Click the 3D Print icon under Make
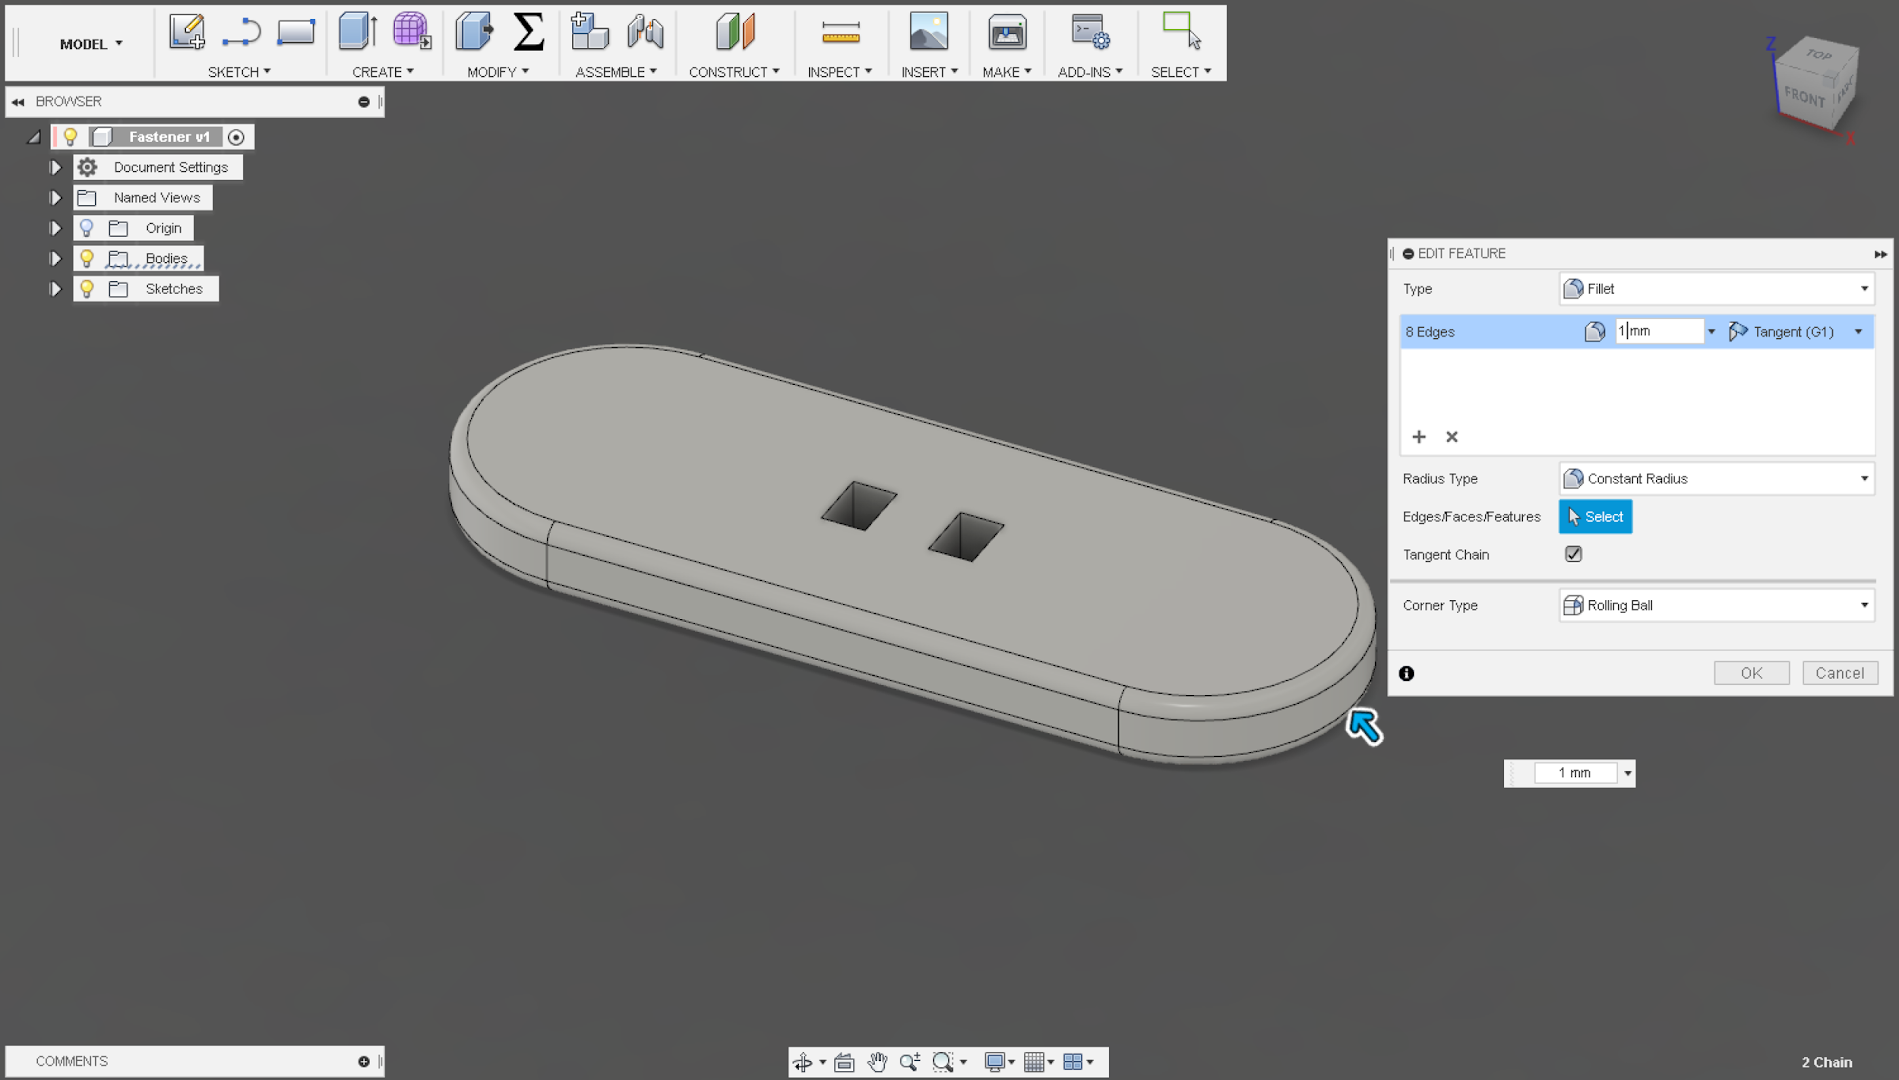Image resolution: width=1899 pixels, height=1080 pixels. [1006, 33]
